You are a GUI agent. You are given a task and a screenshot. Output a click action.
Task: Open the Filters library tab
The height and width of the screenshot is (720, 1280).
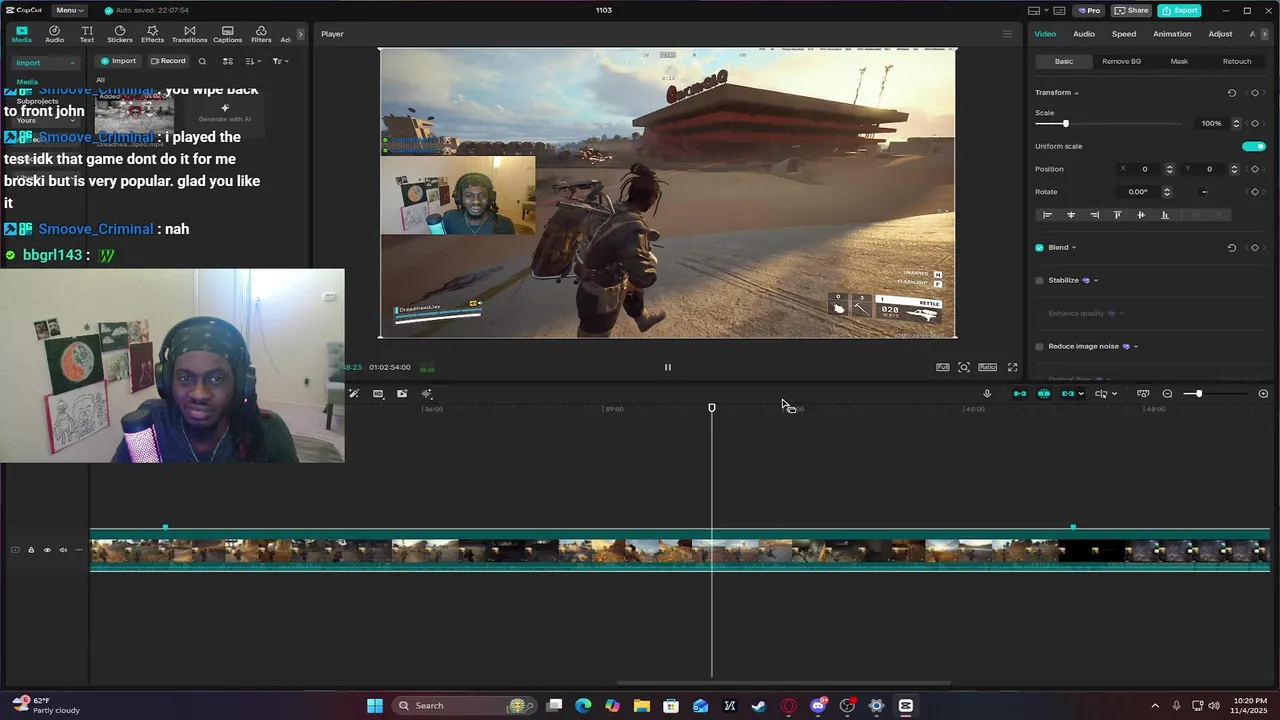[x=261, y=34]
